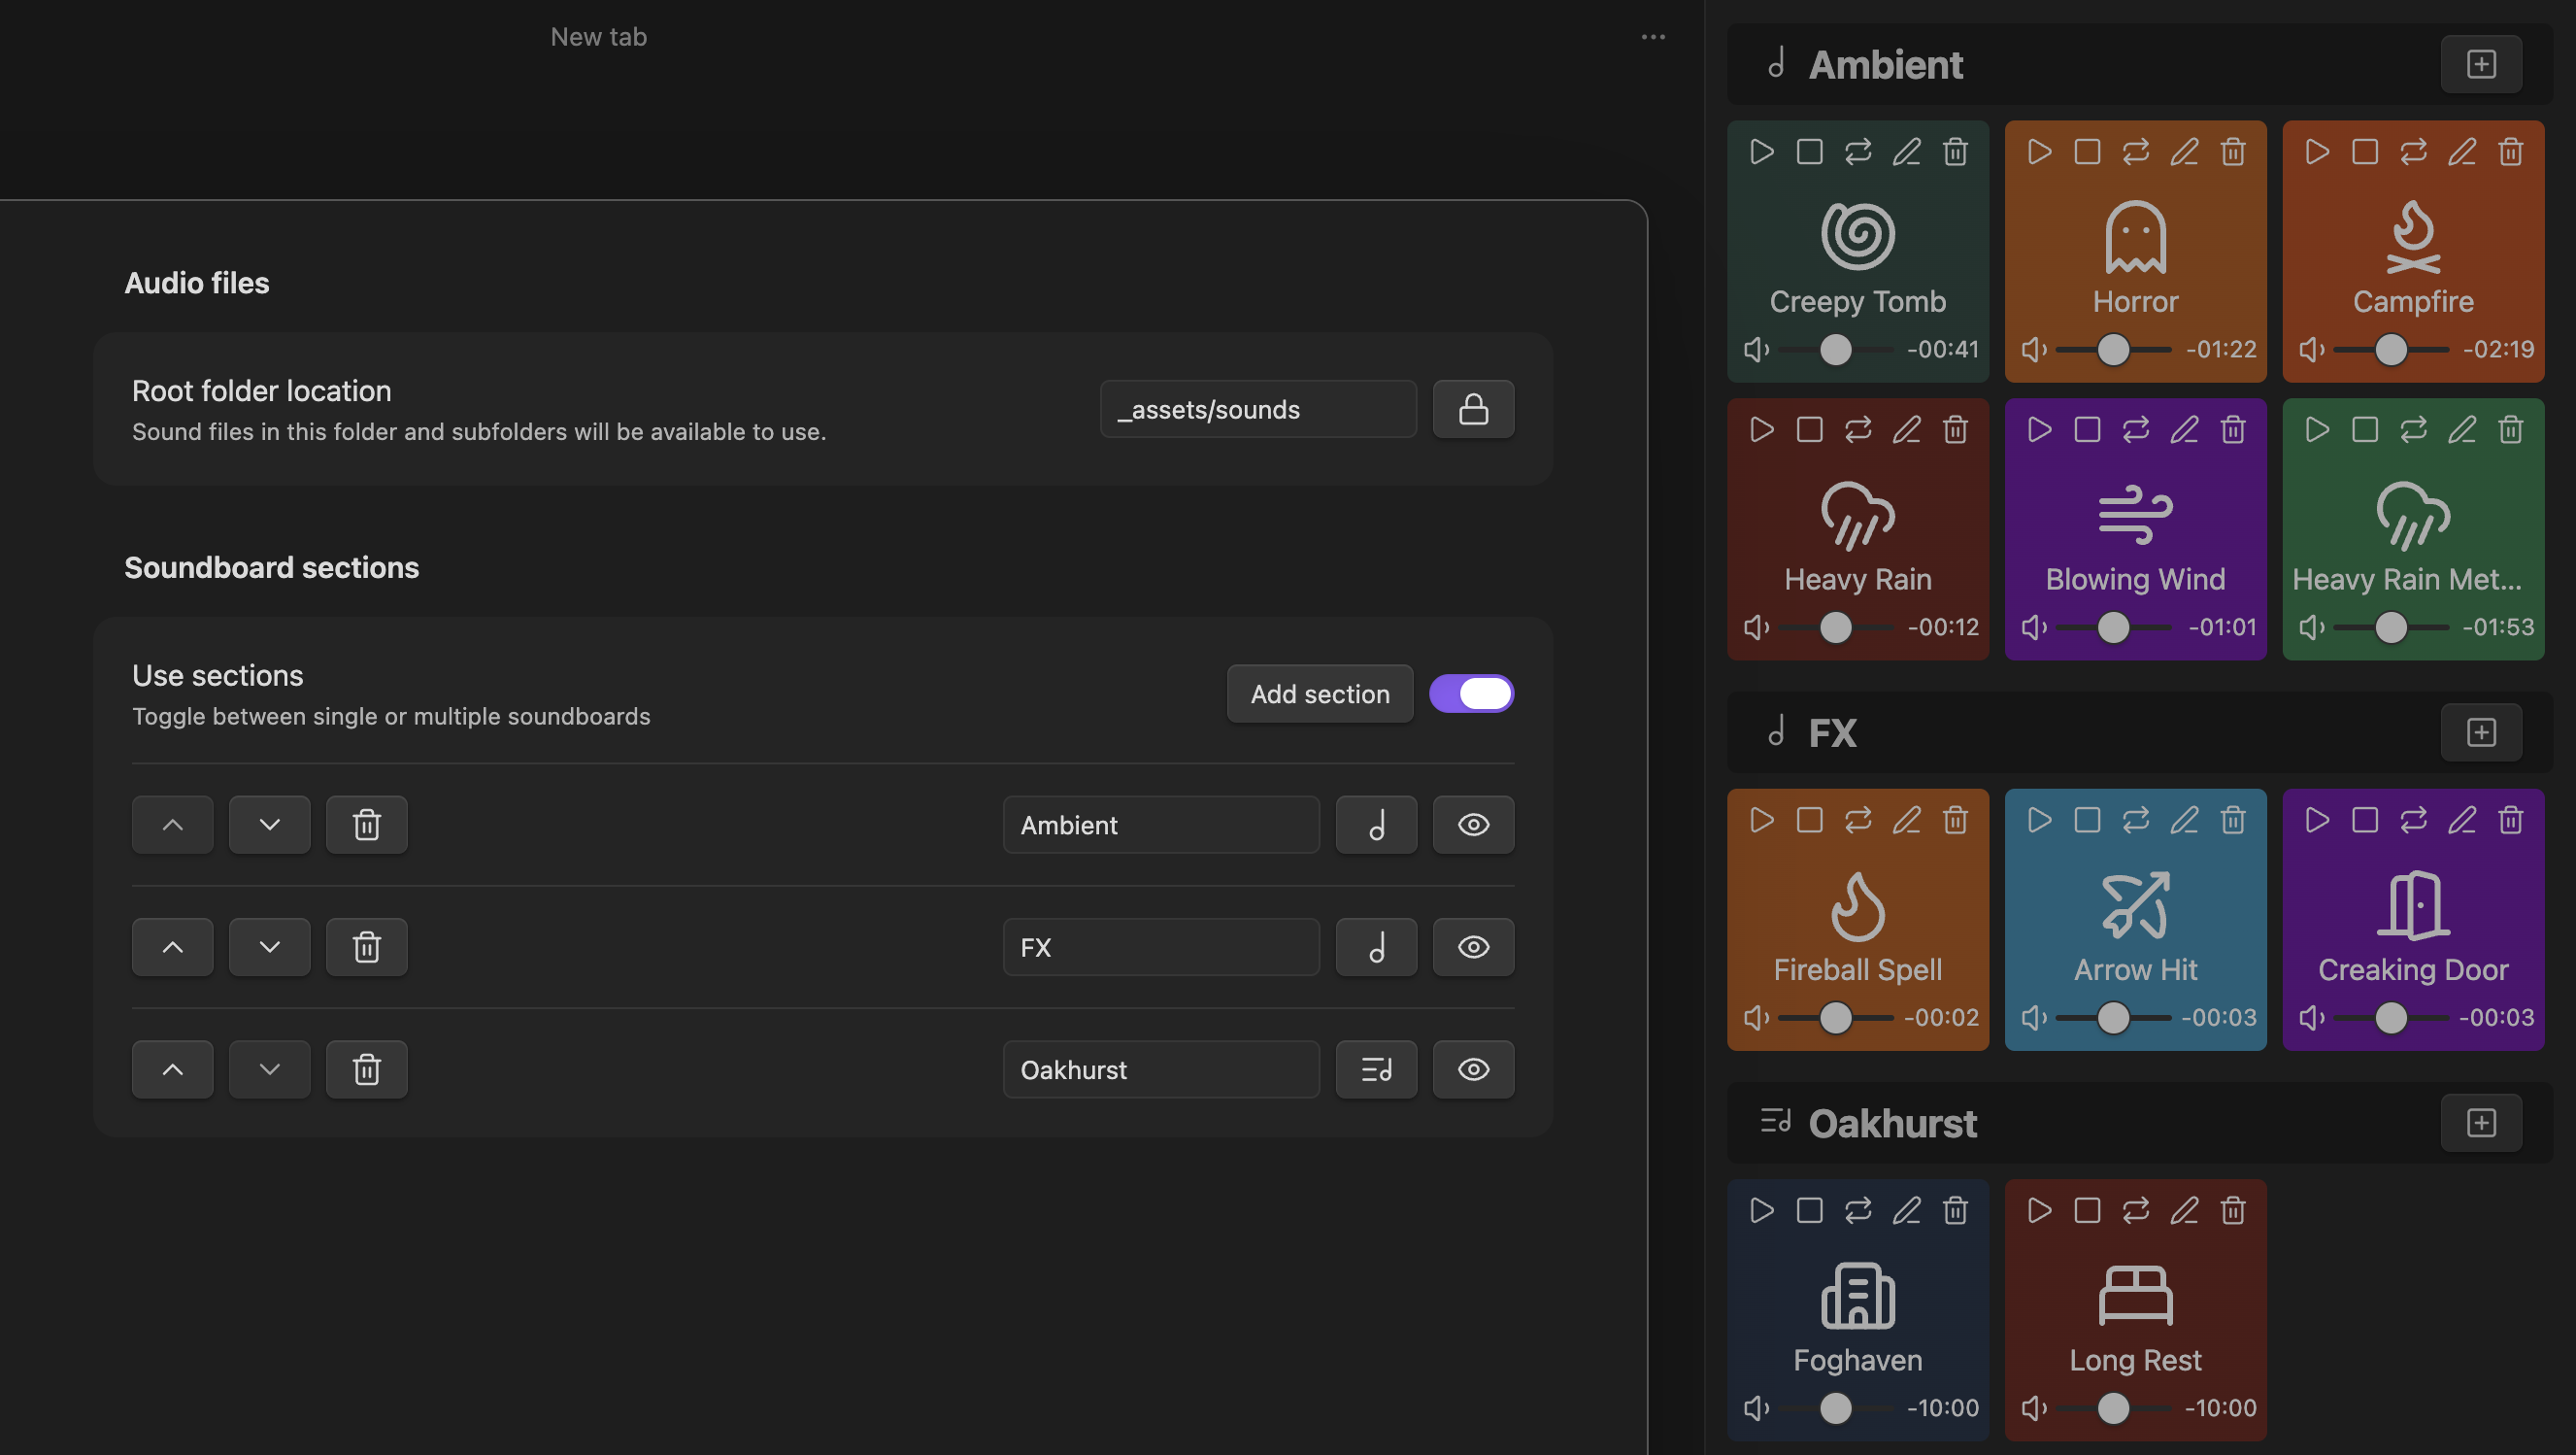This screenshot has width=2576, height=1455.
Task: Select the New tab title
Action: pos(598,37)
